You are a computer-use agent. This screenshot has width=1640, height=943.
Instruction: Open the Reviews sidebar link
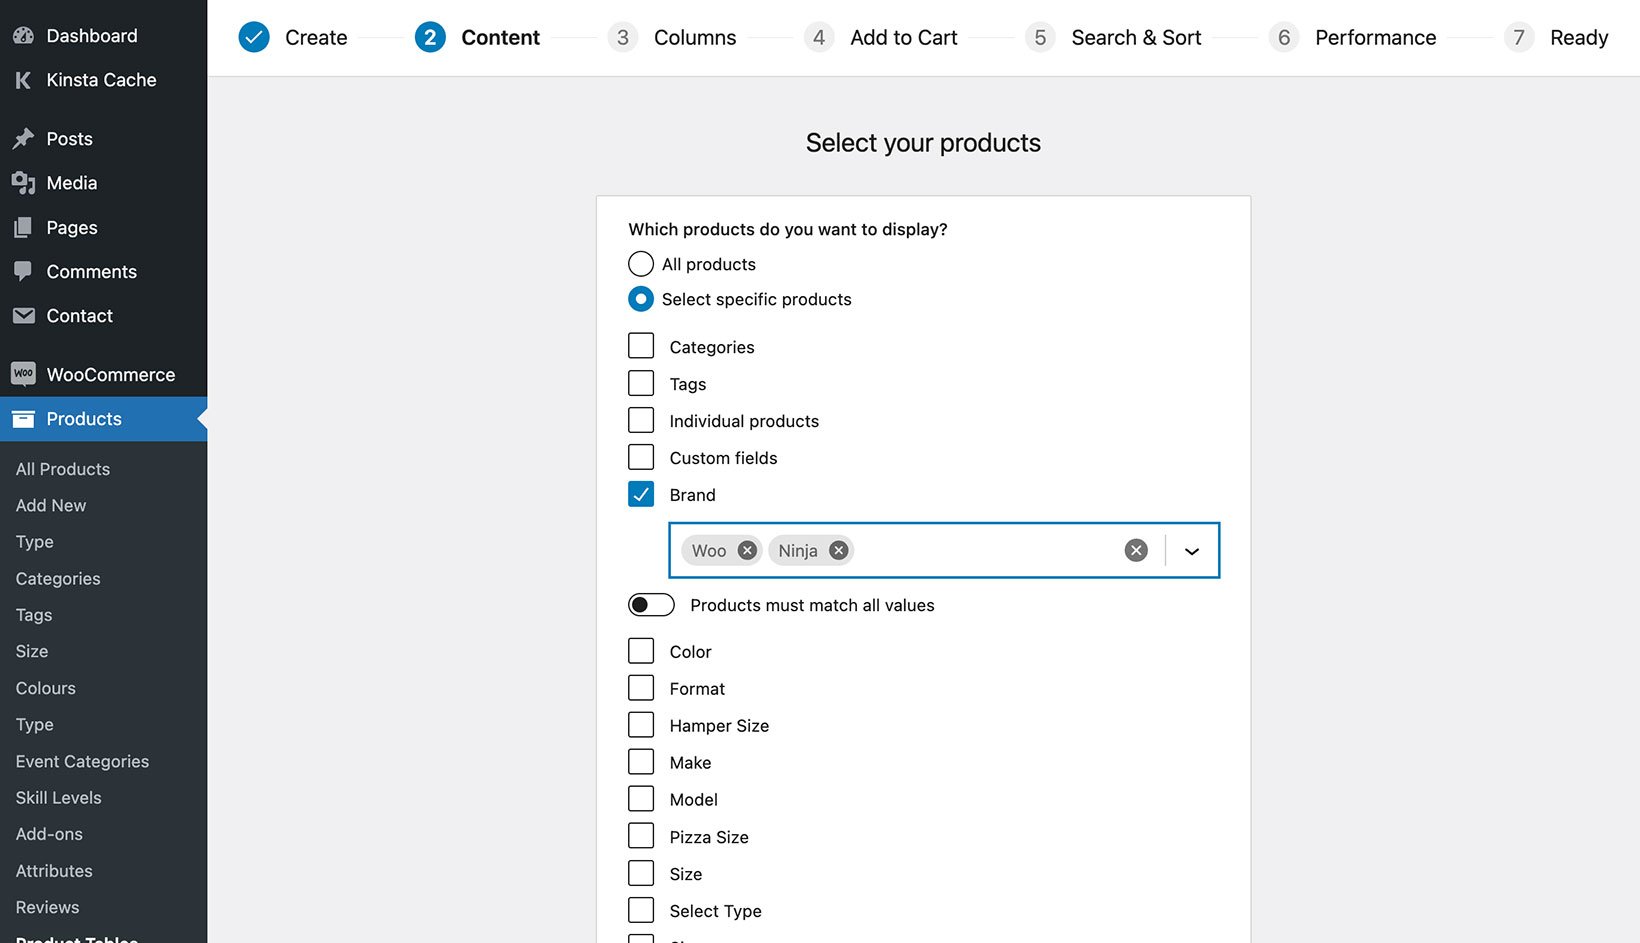click(x=46, y=907)
